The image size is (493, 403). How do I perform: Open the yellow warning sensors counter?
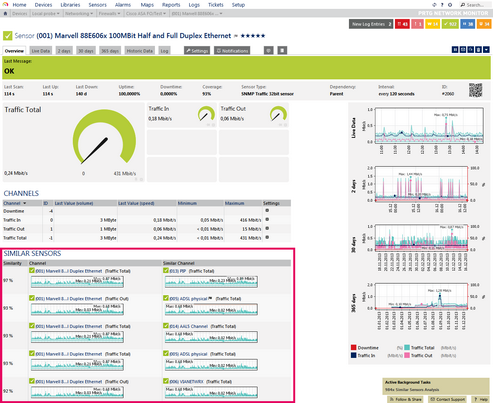[432, 24]
